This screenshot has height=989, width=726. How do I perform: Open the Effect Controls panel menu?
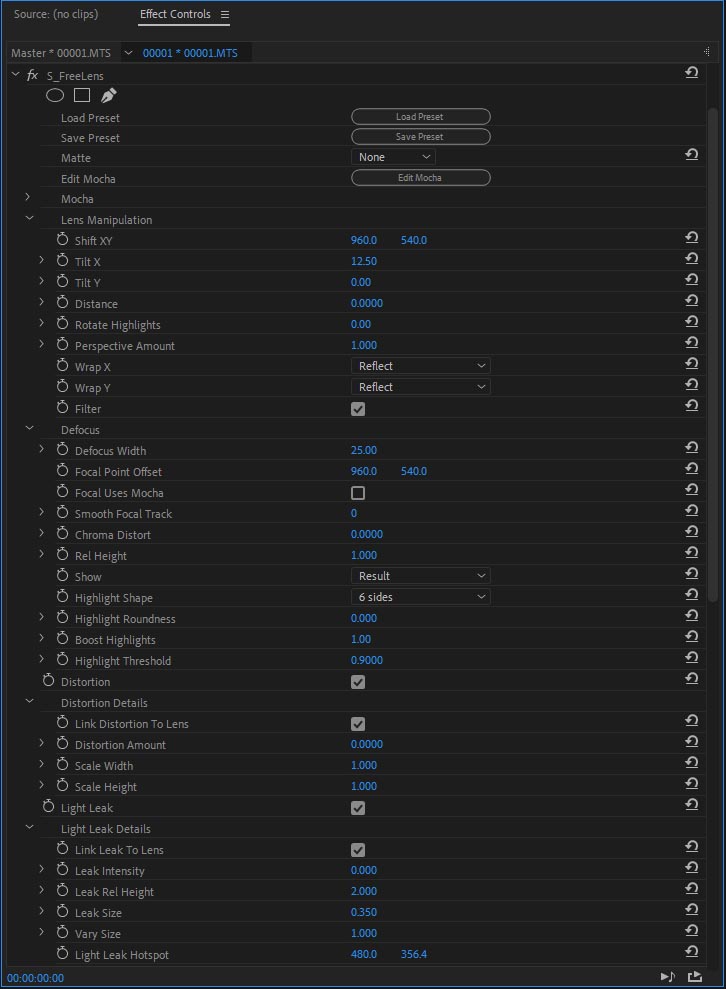tap(225, 15)
